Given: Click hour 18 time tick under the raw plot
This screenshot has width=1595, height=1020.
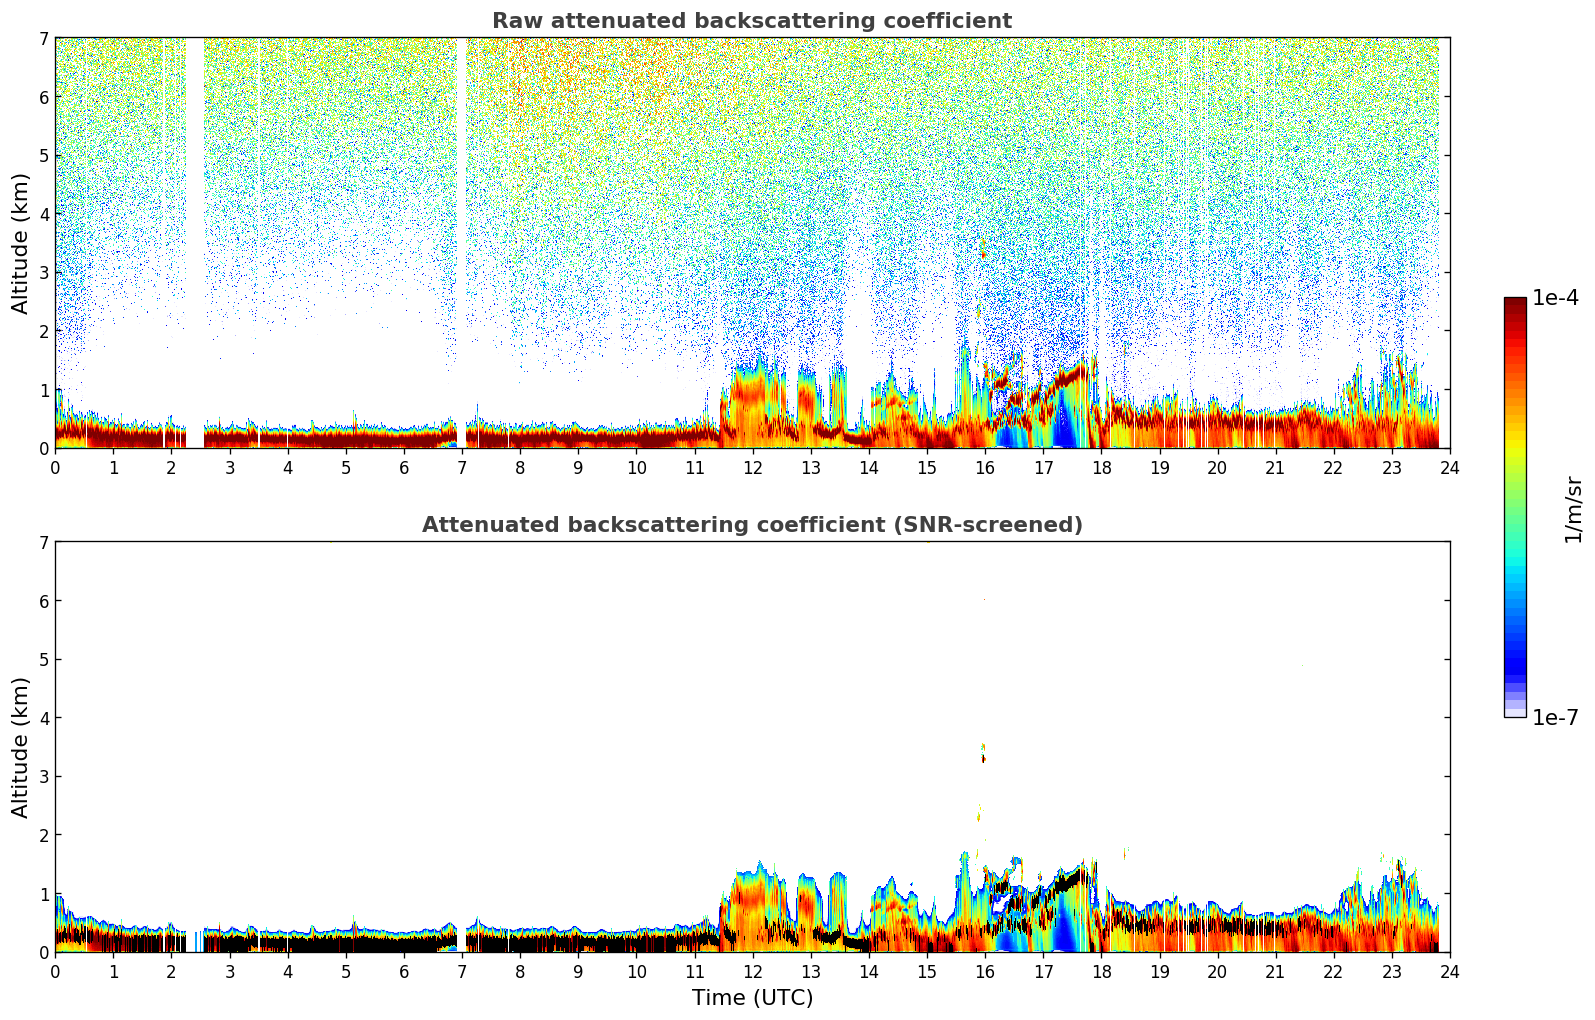Looking at the screenshot, I should pyautogui.click(x=1101, y=467).
